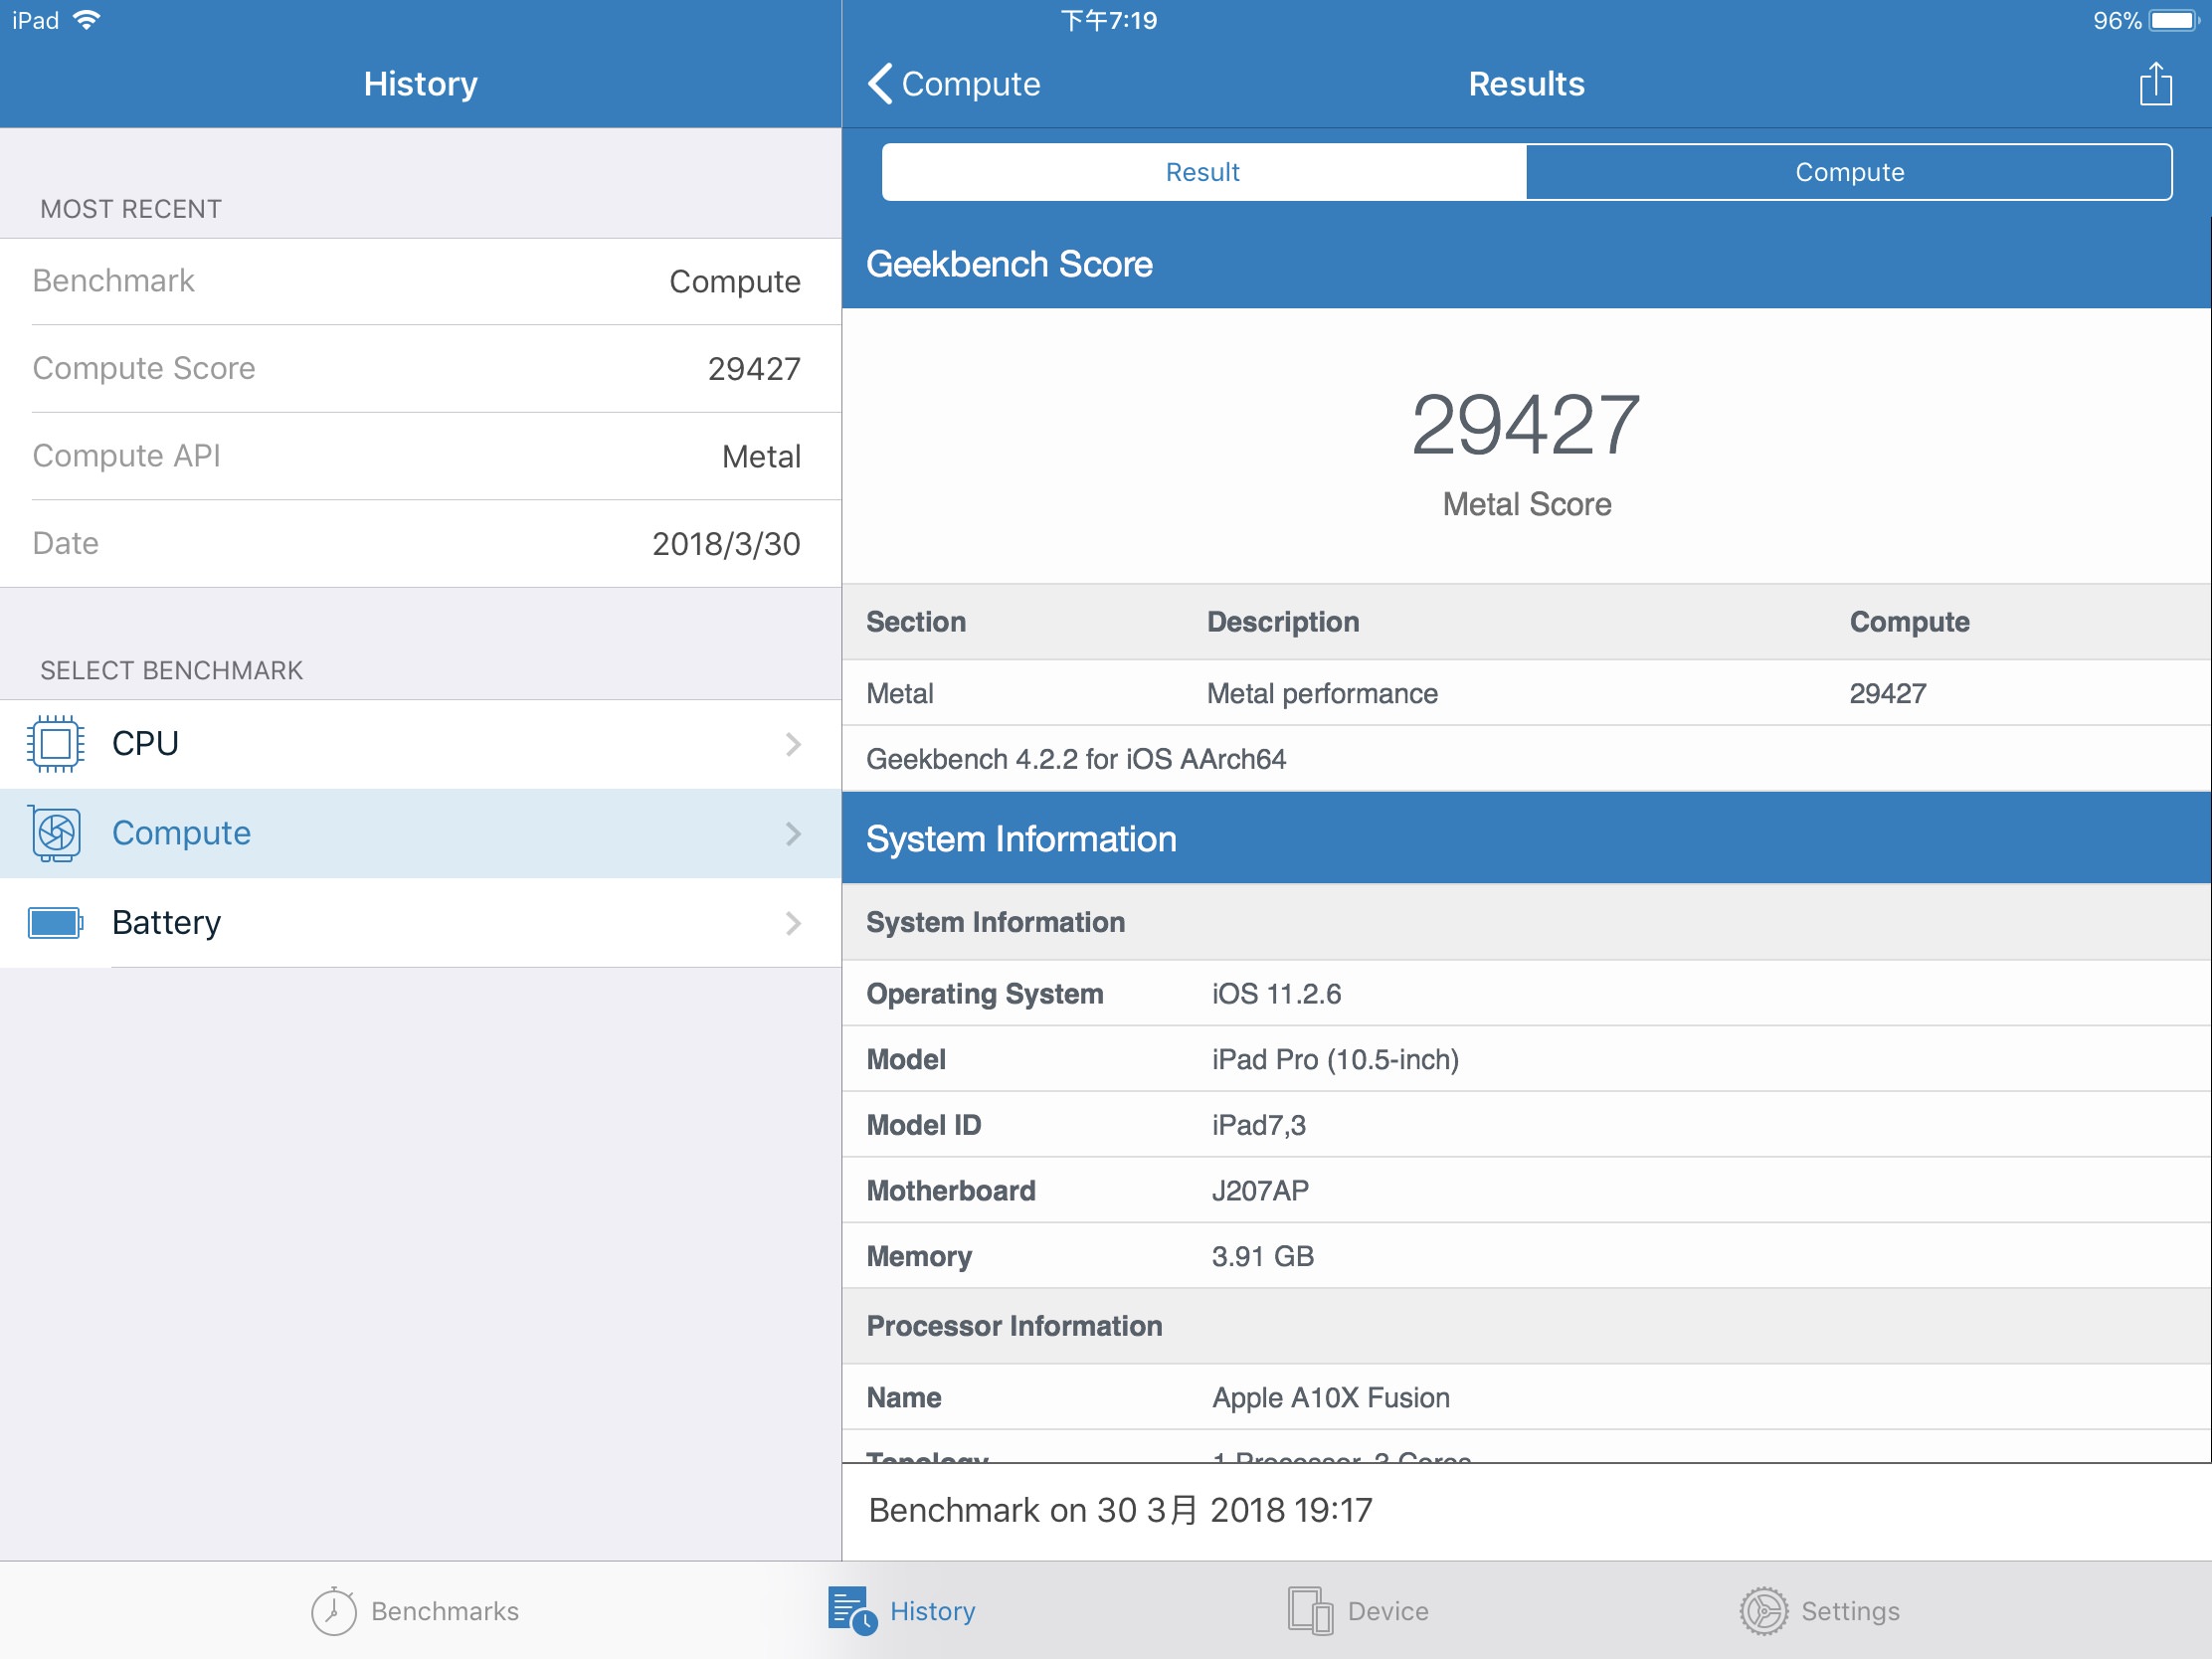Tap the back chevron next to Compute
The image size is (2212, 1659).
[x=880, y=84]
